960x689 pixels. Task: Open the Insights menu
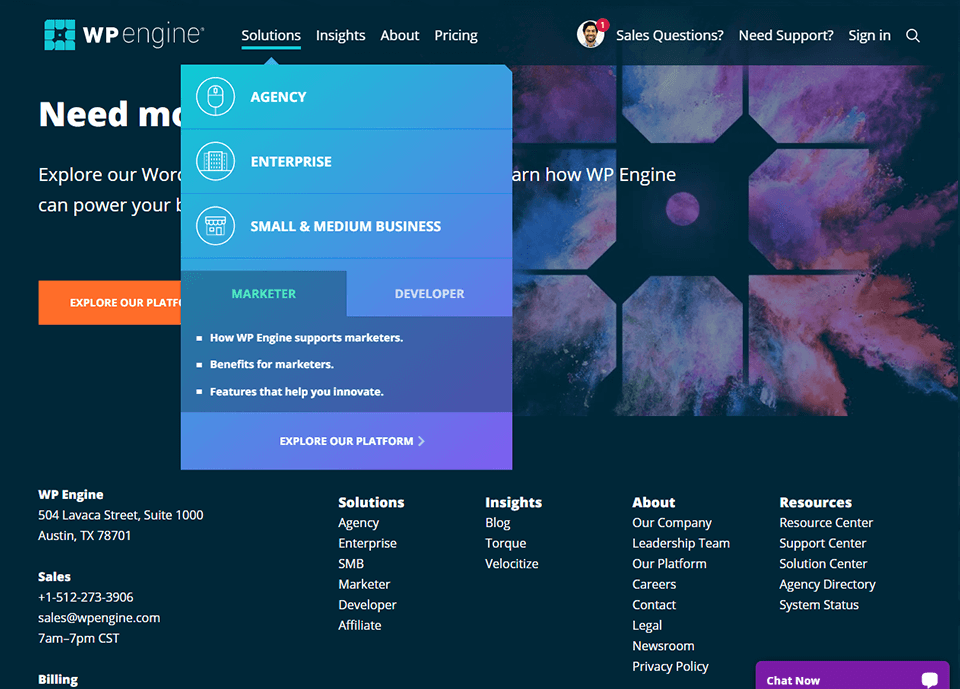340,36
